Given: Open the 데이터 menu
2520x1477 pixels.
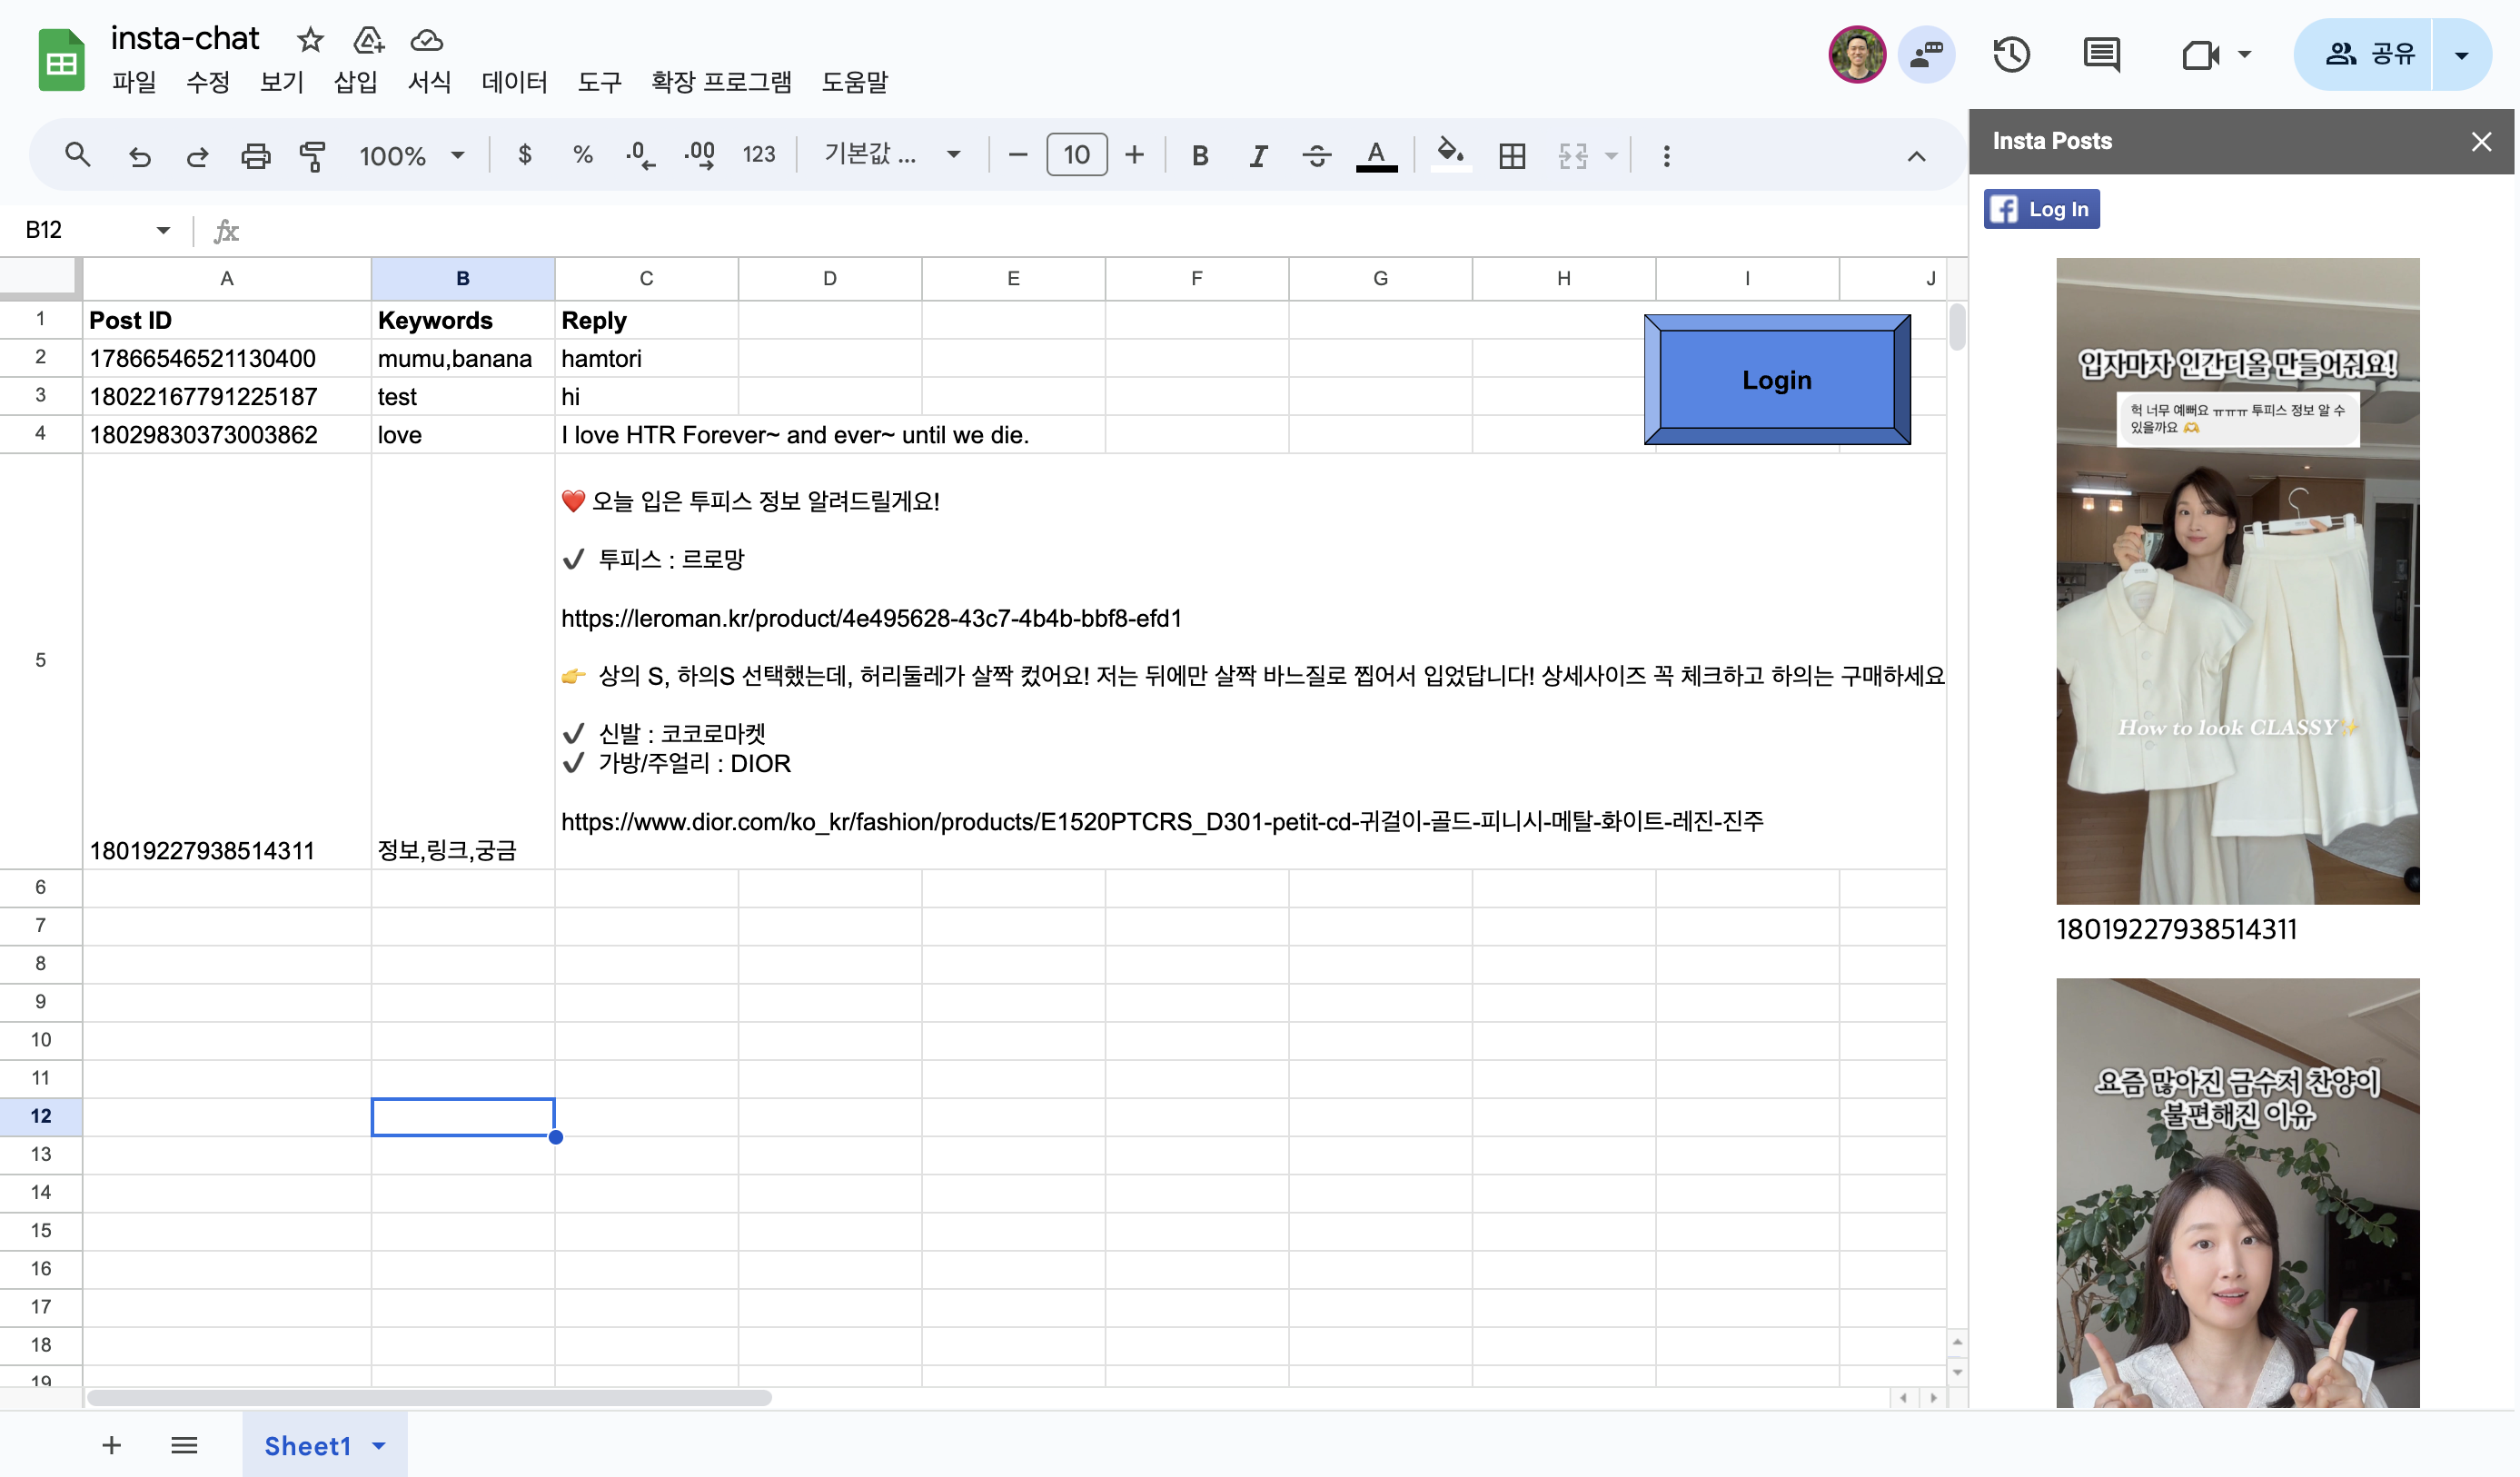Looking at the screenshot, I should click(x=514, y=82).
